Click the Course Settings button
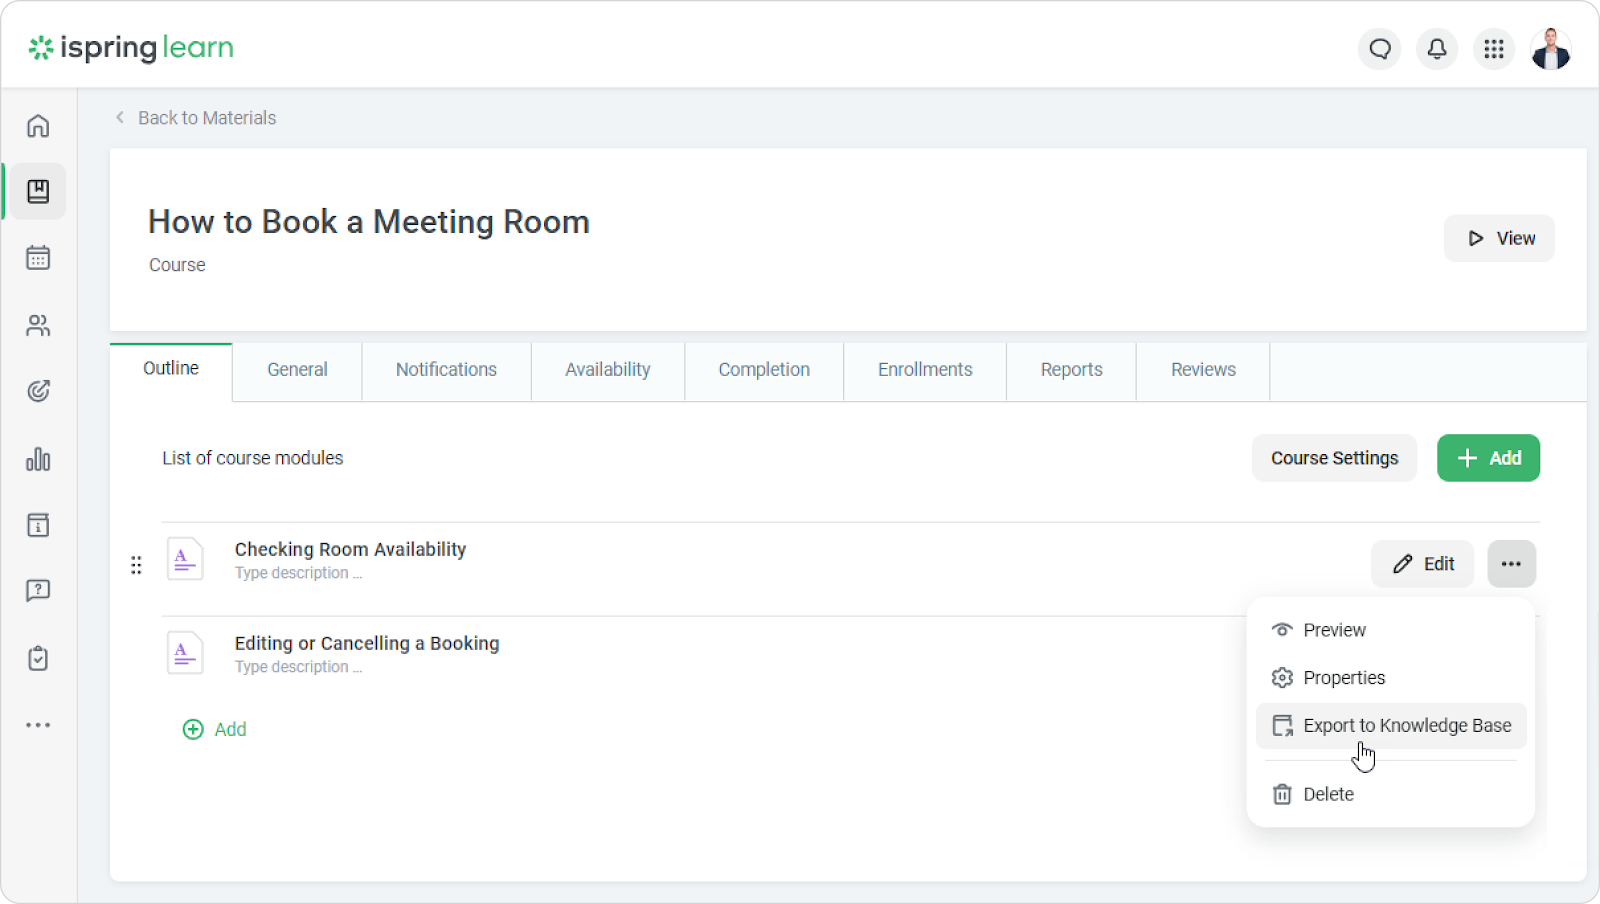This screenshot has width=1600, height=904. 1334,458
